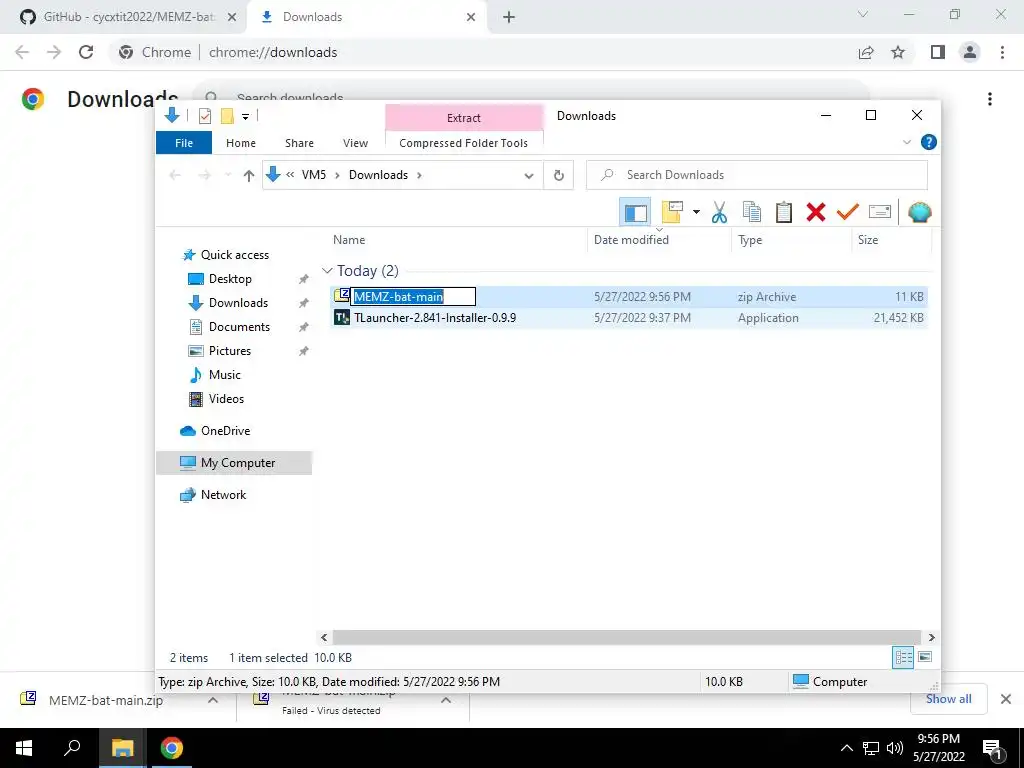
Task: Click the red X Delete icon
Action: point(816,212)
